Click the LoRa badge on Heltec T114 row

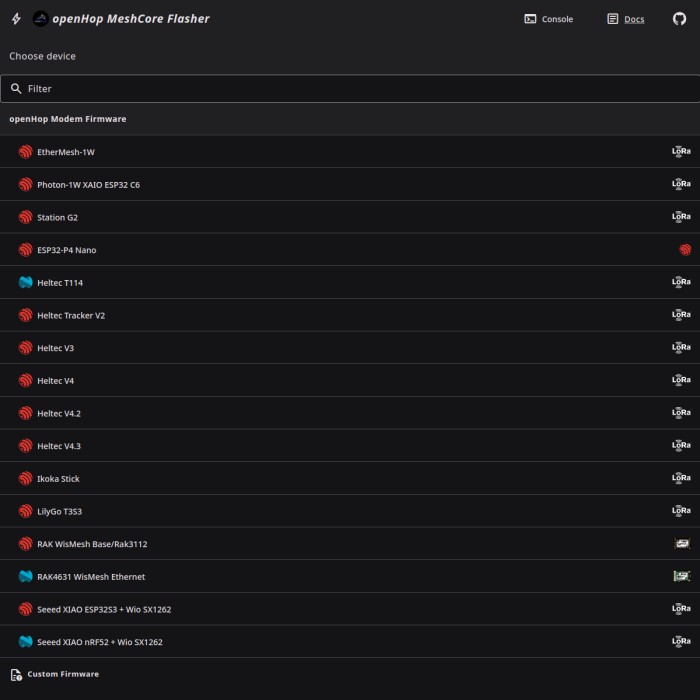[681, 282]
